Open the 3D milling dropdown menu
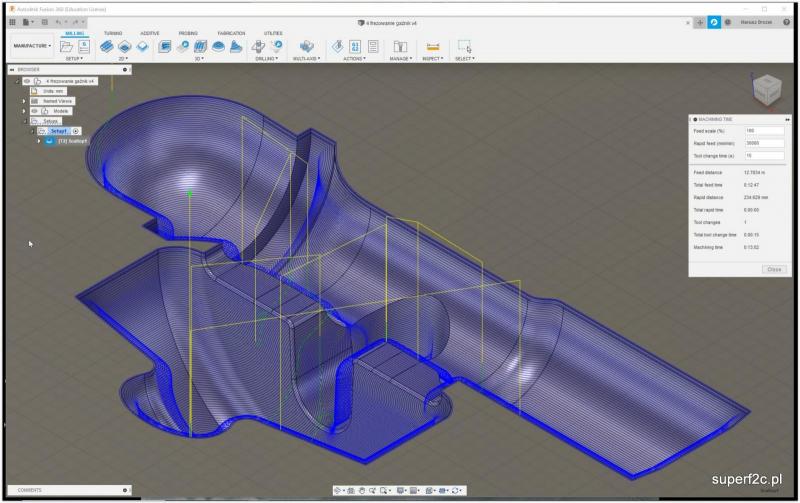The width and height of the screenshot is (800, 503). pyautogui.click(x=201, y=59)
